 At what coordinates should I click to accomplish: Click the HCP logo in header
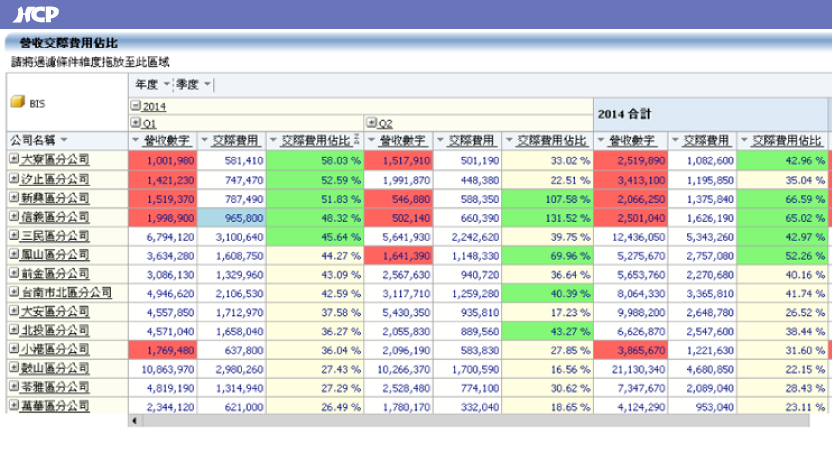[37, 14]
